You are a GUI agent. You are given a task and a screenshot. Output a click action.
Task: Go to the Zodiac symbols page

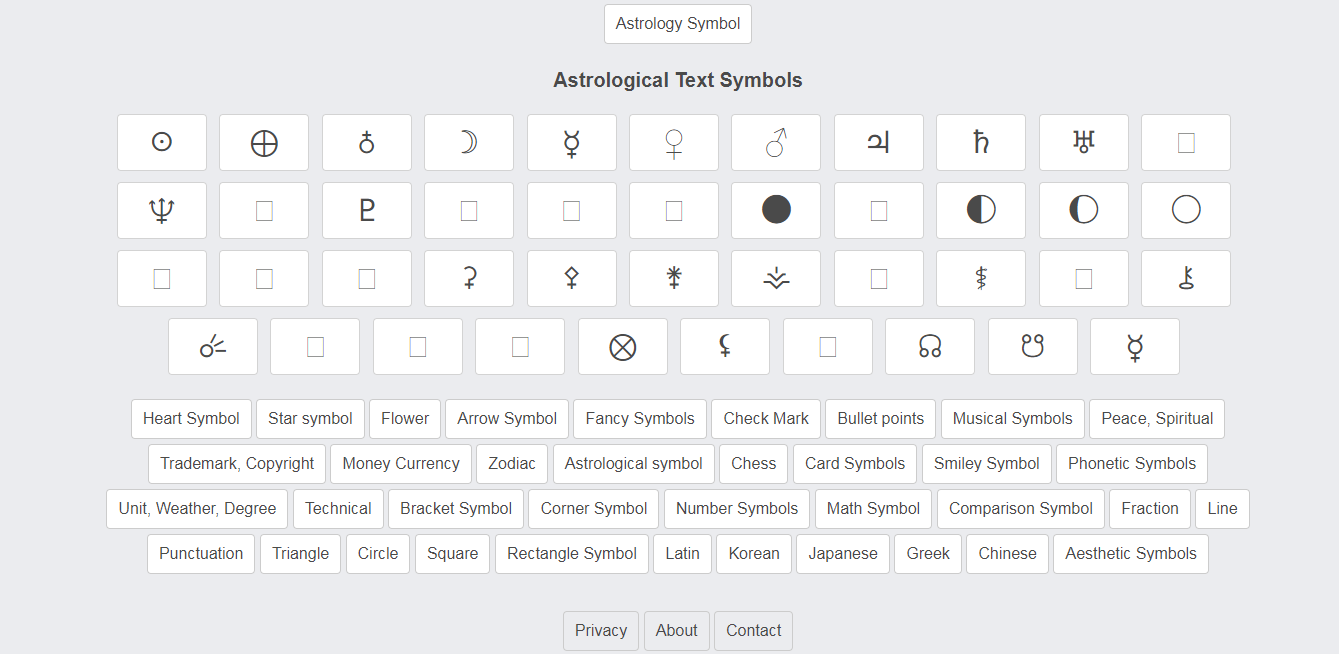(x=512, y=464)
